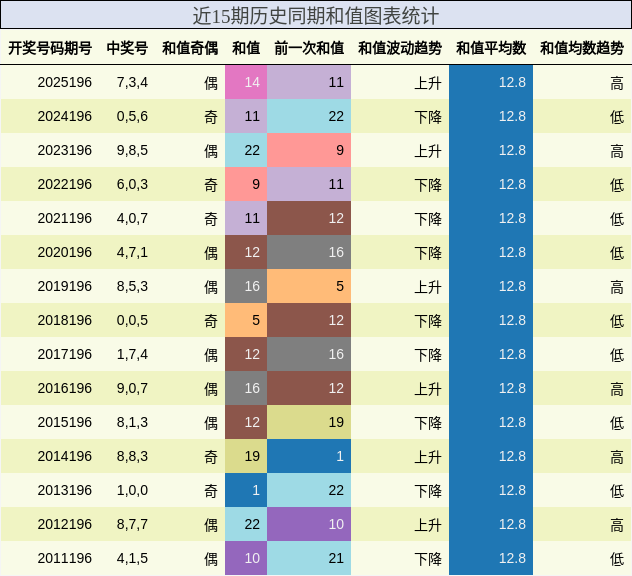Click 前一次和值 cell 5 in row 2019196

click(309, 286)
